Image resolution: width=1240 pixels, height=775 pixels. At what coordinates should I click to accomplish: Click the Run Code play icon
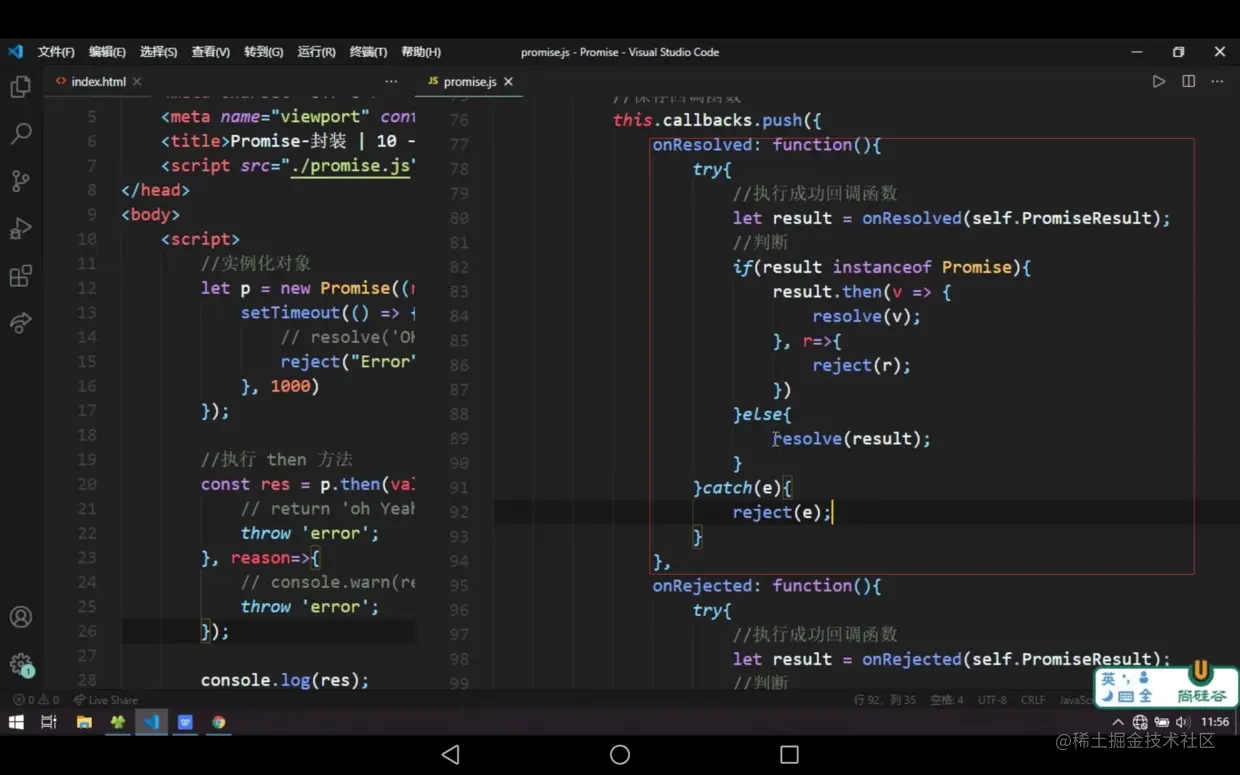[1158, 81]
